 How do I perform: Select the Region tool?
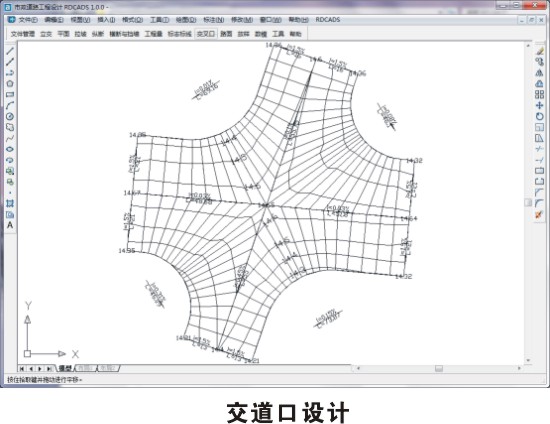pyautogui.click(x=10, y=214)
